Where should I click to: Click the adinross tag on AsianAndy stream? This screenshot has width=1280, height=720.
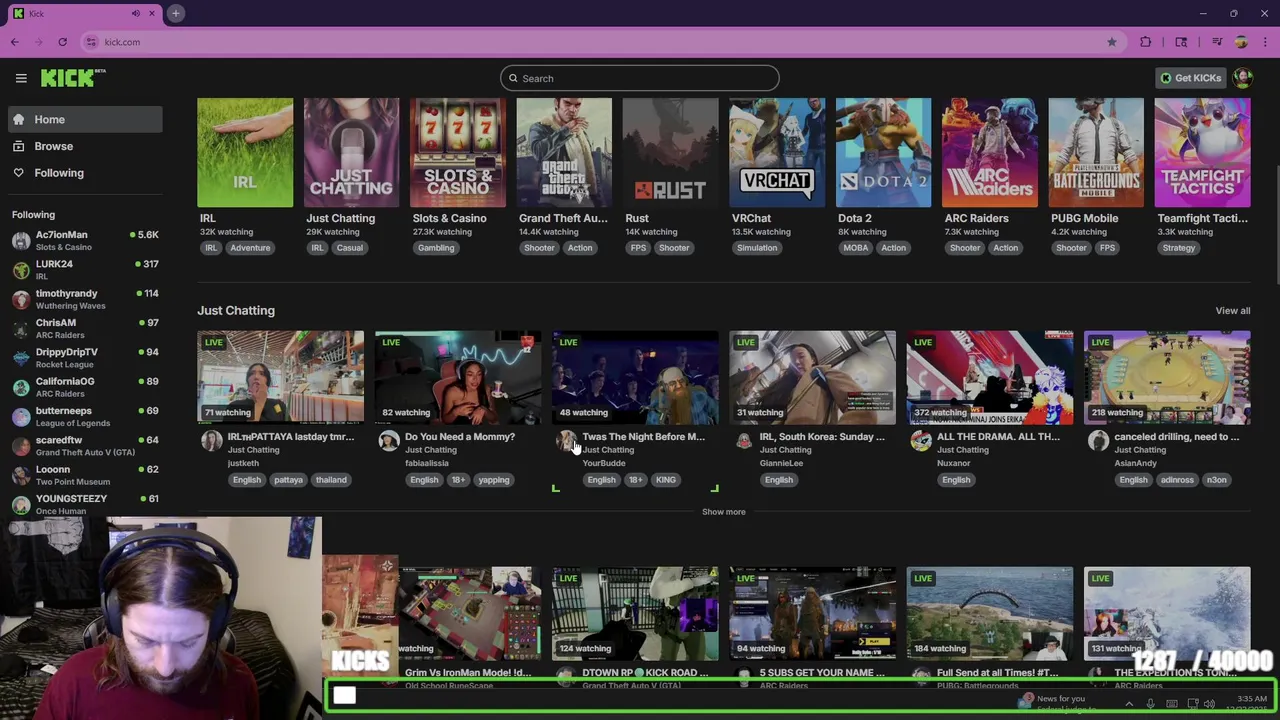(1177, 480)
